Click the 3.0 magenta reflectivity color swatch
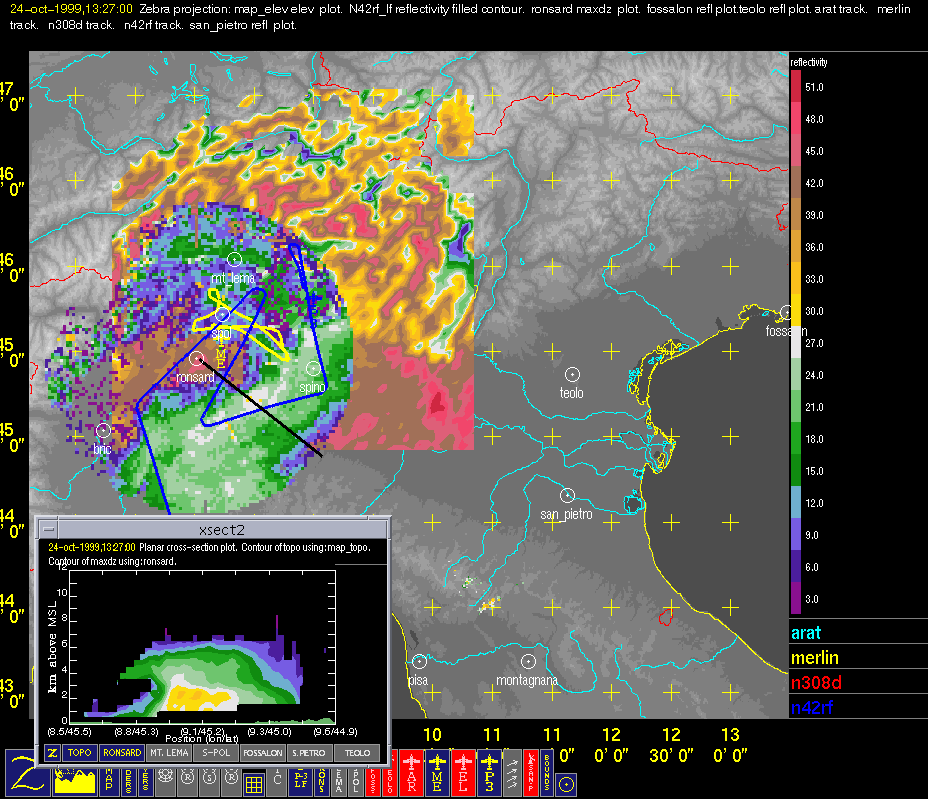The image size is (928, 799). pos(795,599)
